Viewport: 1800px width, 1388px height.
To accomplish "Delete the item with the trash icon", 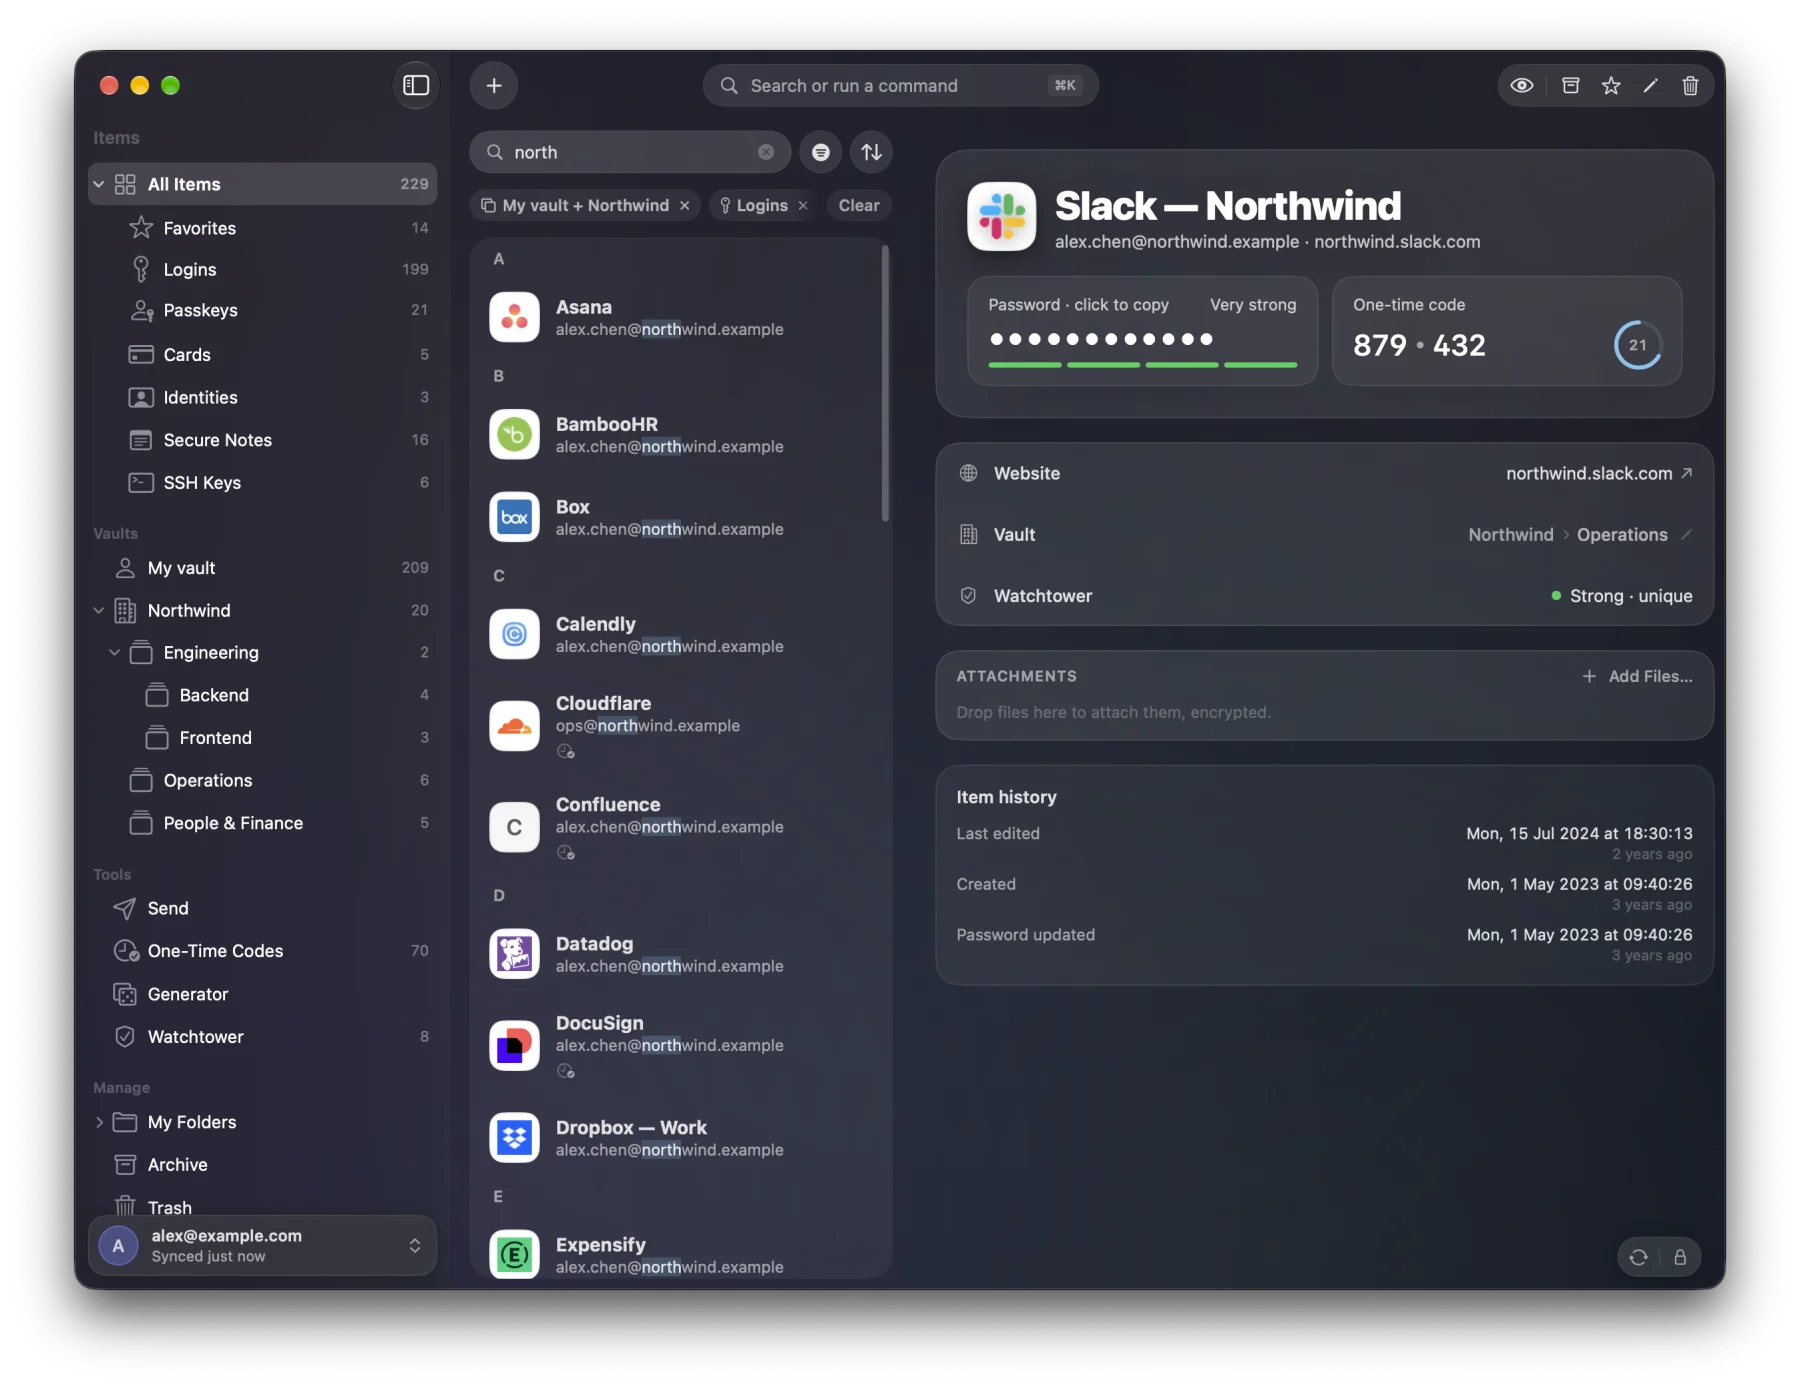I will [x=1690, y=86].
